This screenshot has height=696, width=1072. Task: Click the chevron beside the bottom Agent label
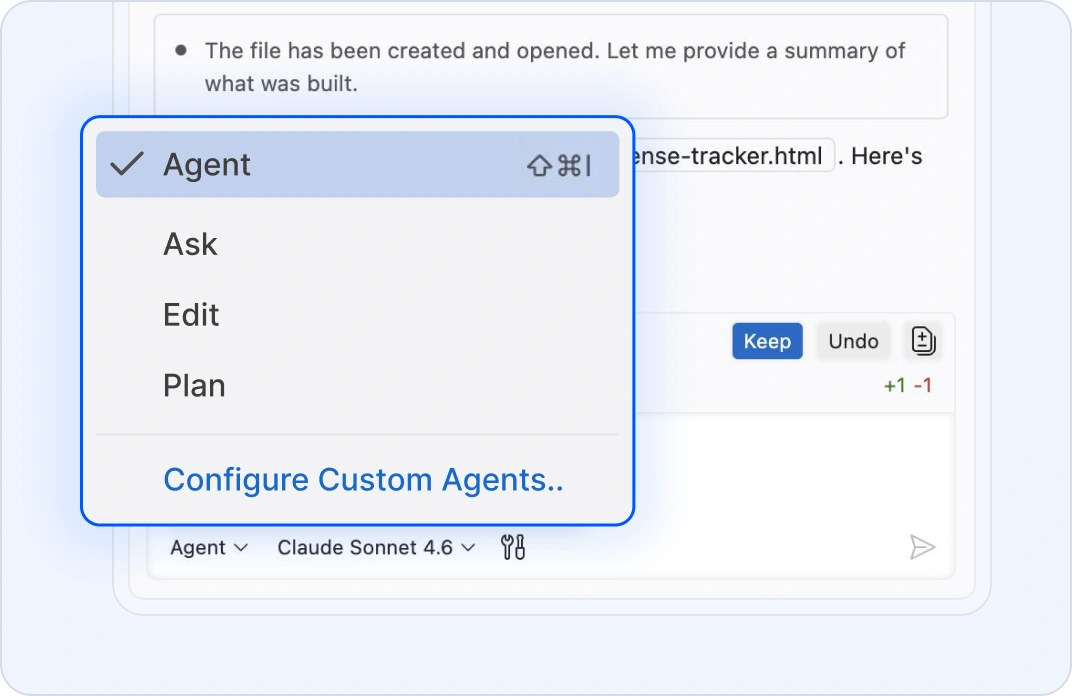click(240, 548)
